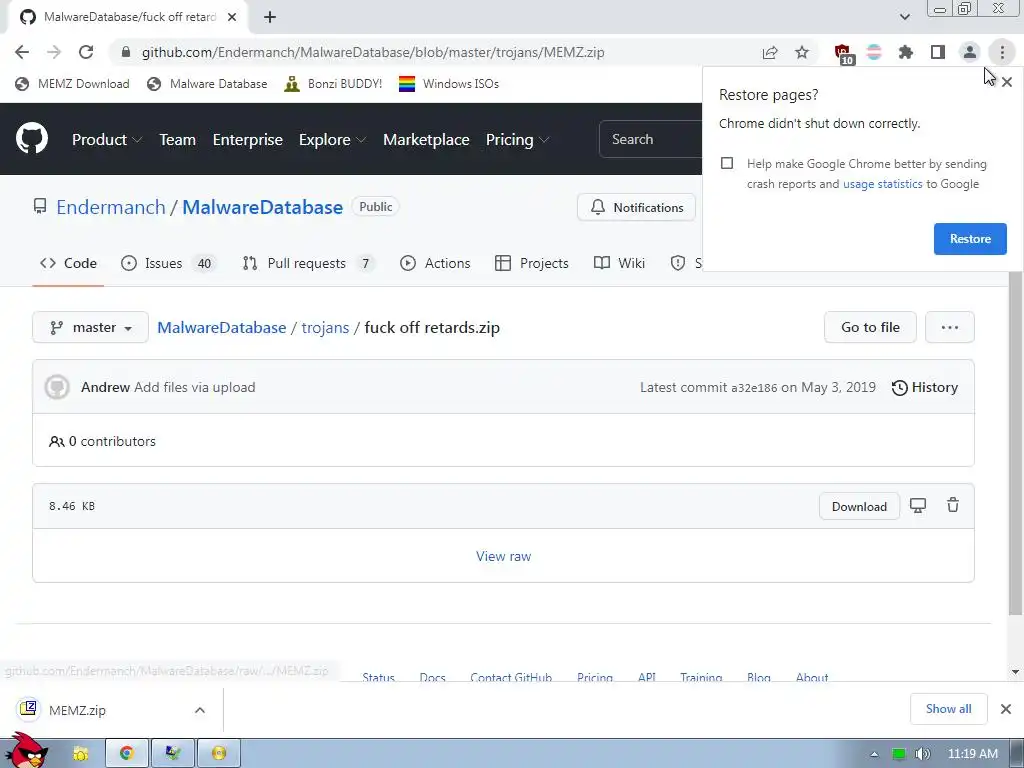The width and height of the screenshot is (1024, 768).
Task: Switch to the Projects tab
Action: click(532, 263)
